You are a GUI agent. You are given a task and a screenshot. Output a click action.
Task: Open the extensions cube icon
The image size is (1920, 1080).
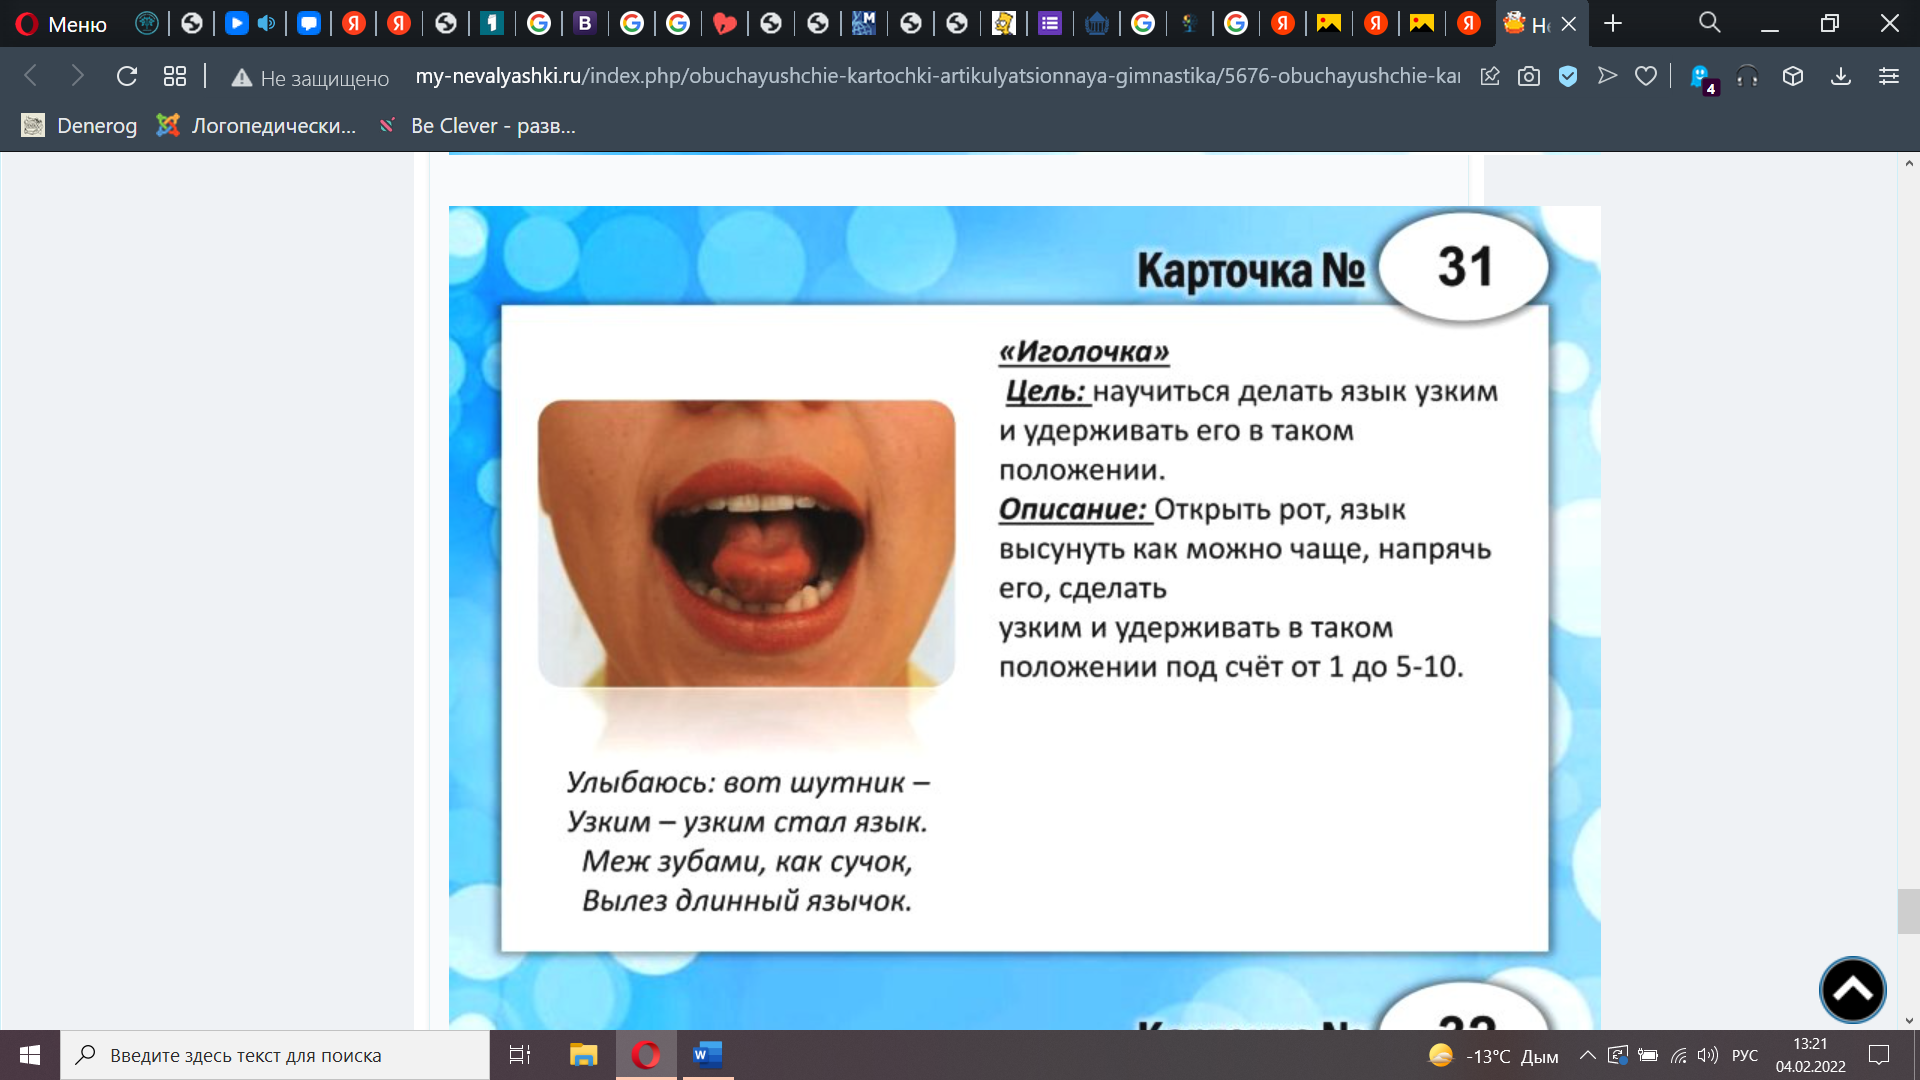tap(1793, 76)
